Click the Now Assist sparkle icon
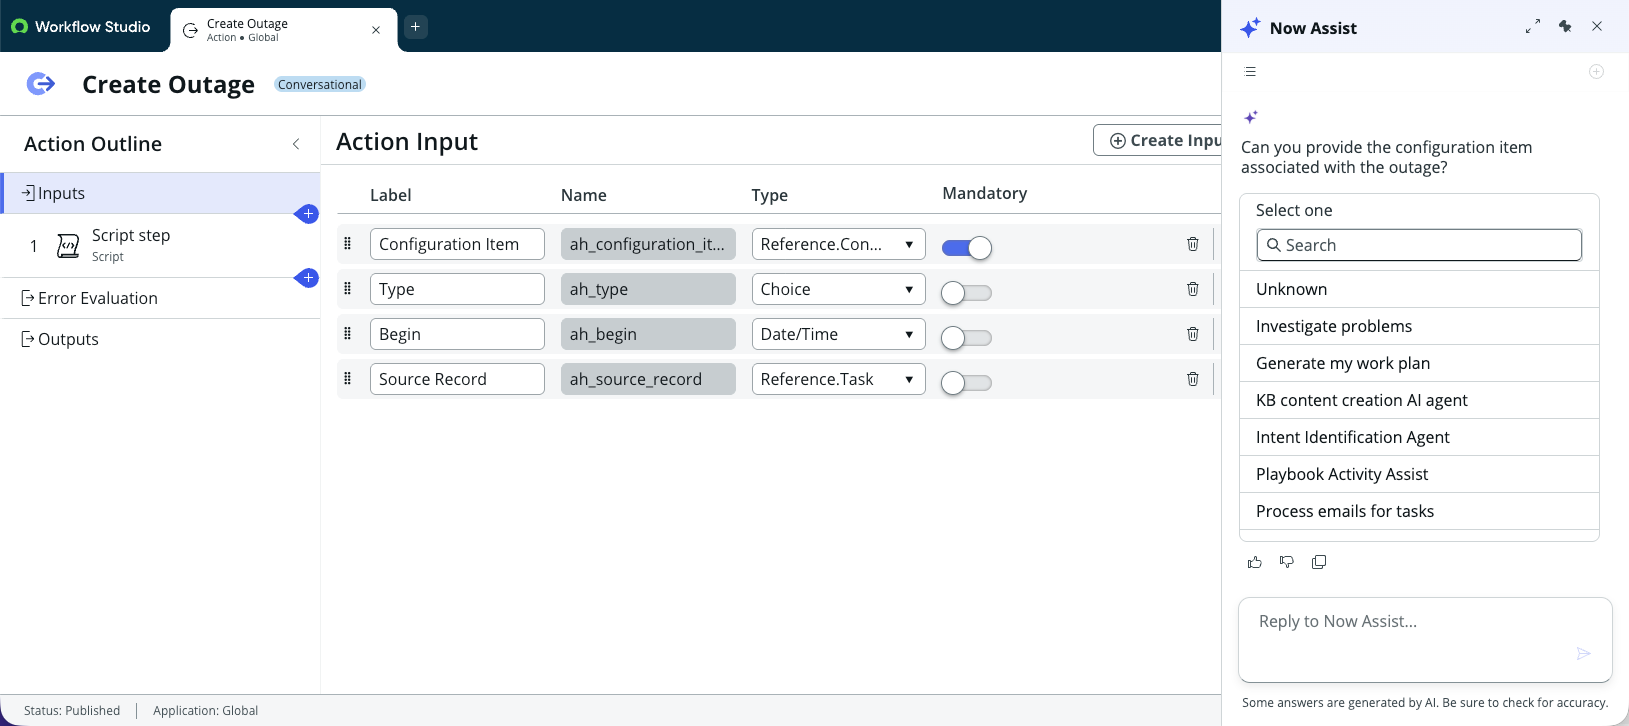Viewport: 1629px width, 726px height. pyautogui.click(x=1250, y=28)
